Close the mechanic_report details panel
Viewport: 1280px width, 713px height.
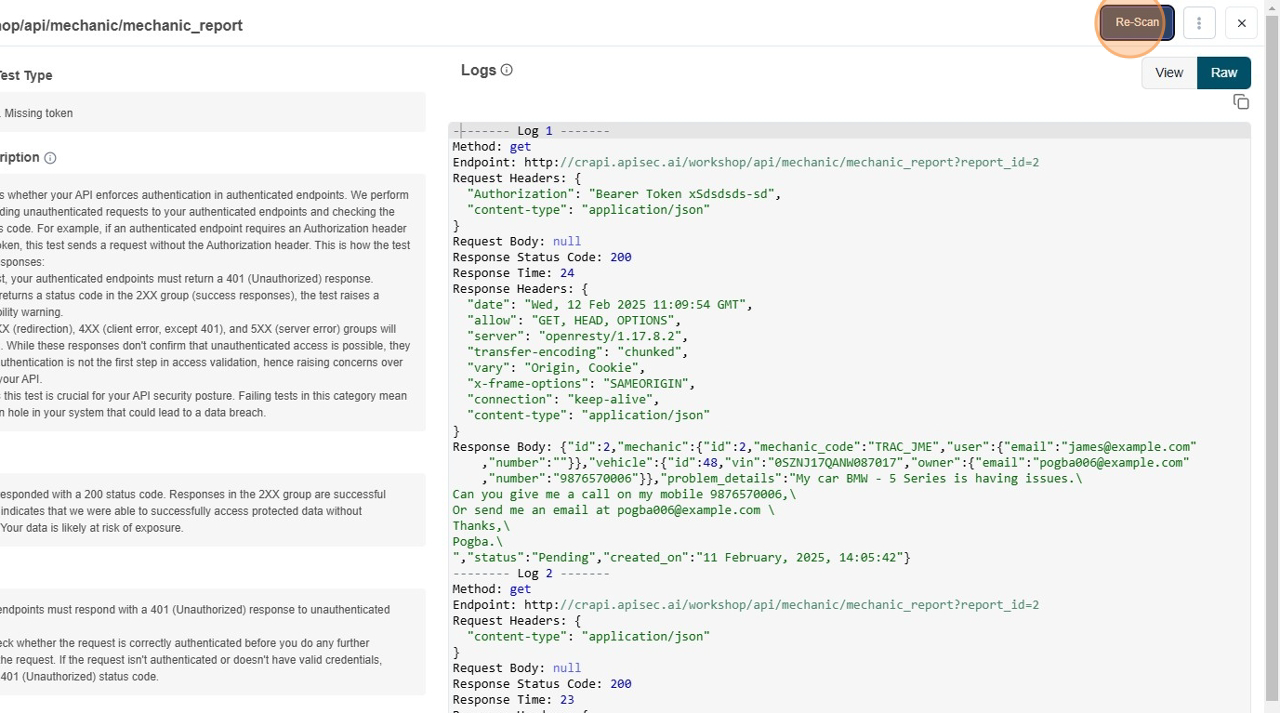click(1241, 23)
